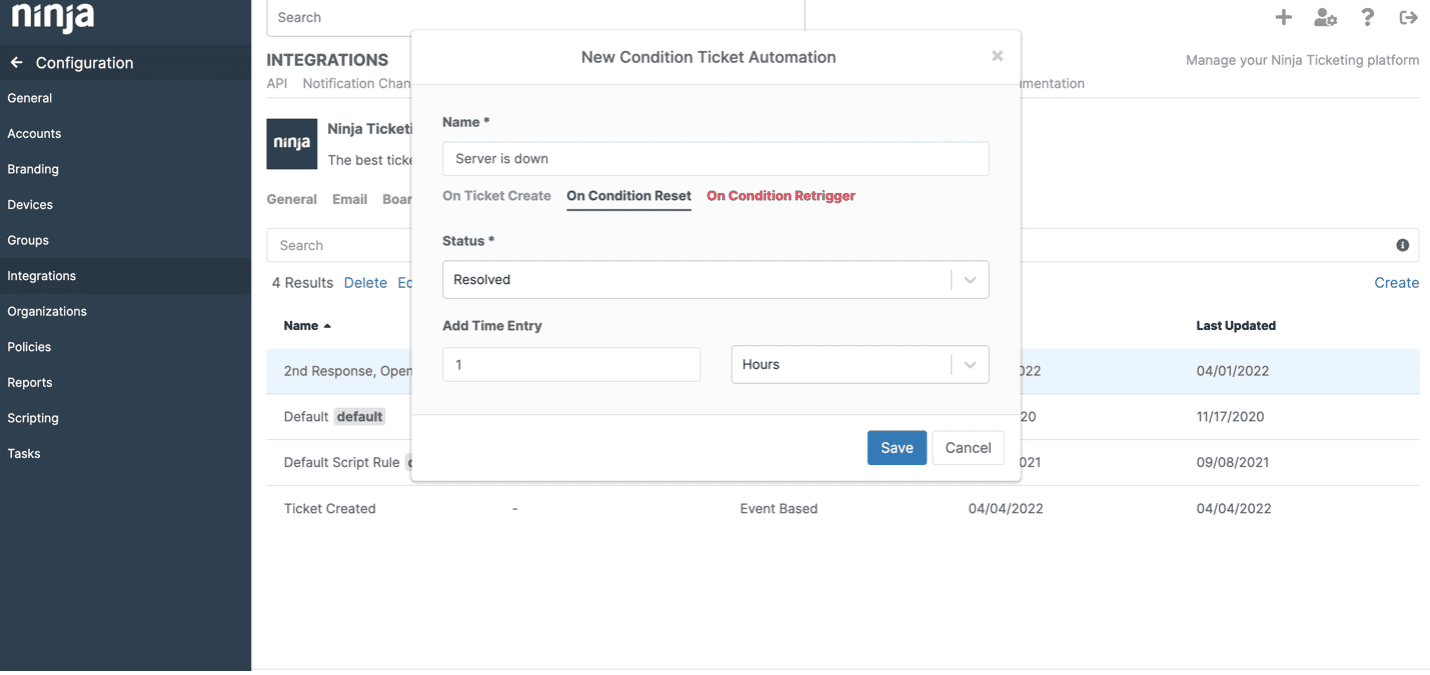1430x675 pixels.
Task: Click the info icon right of search
Action: pyautogui.click(x=1402, y=245)
